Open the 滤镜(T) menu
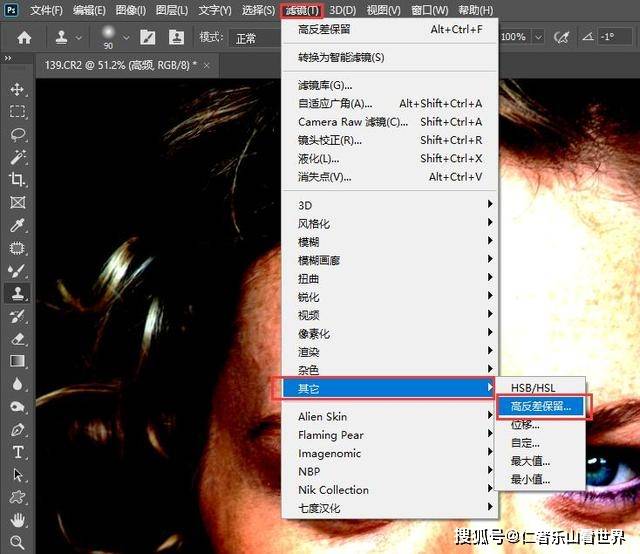This screenshot has width=640, height=554. pyautogui.click(x=302, y=10)
